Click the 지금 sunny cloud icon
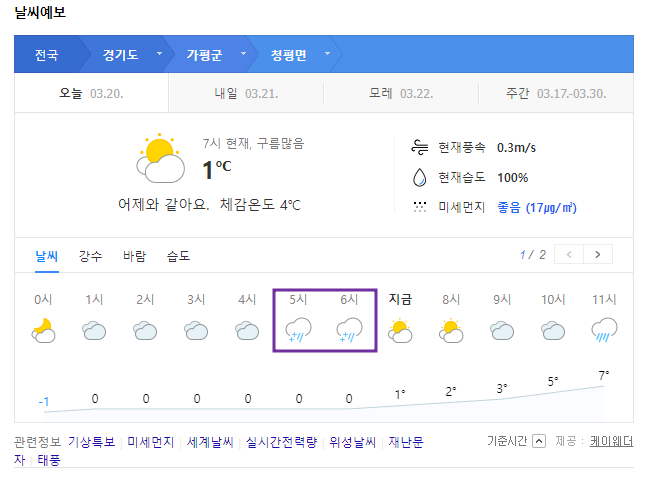 pyautogui.click(x=400, y=331)
